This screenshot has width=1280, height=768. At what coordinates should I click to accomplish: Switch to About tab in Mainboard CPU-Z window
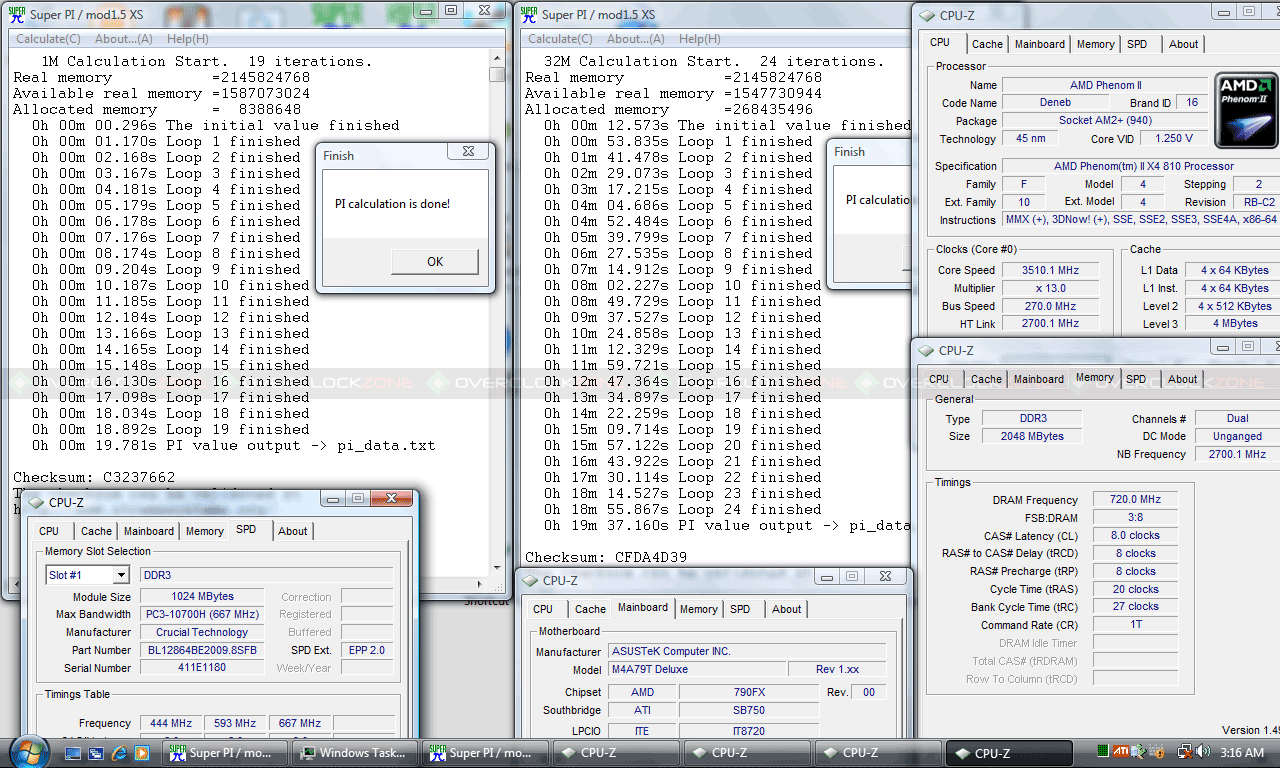pyautogui.click(x=786, y=609)
